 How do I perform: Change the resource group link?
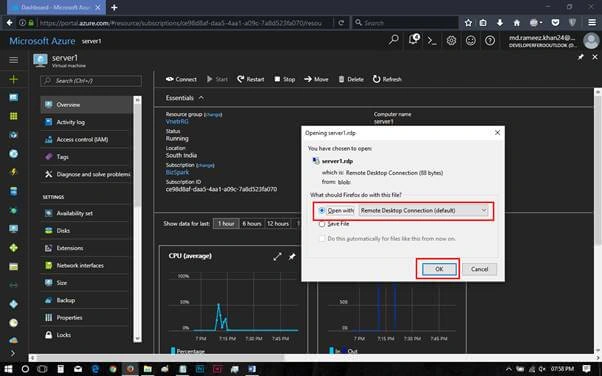pyautogui.click(x=213, y=114)
